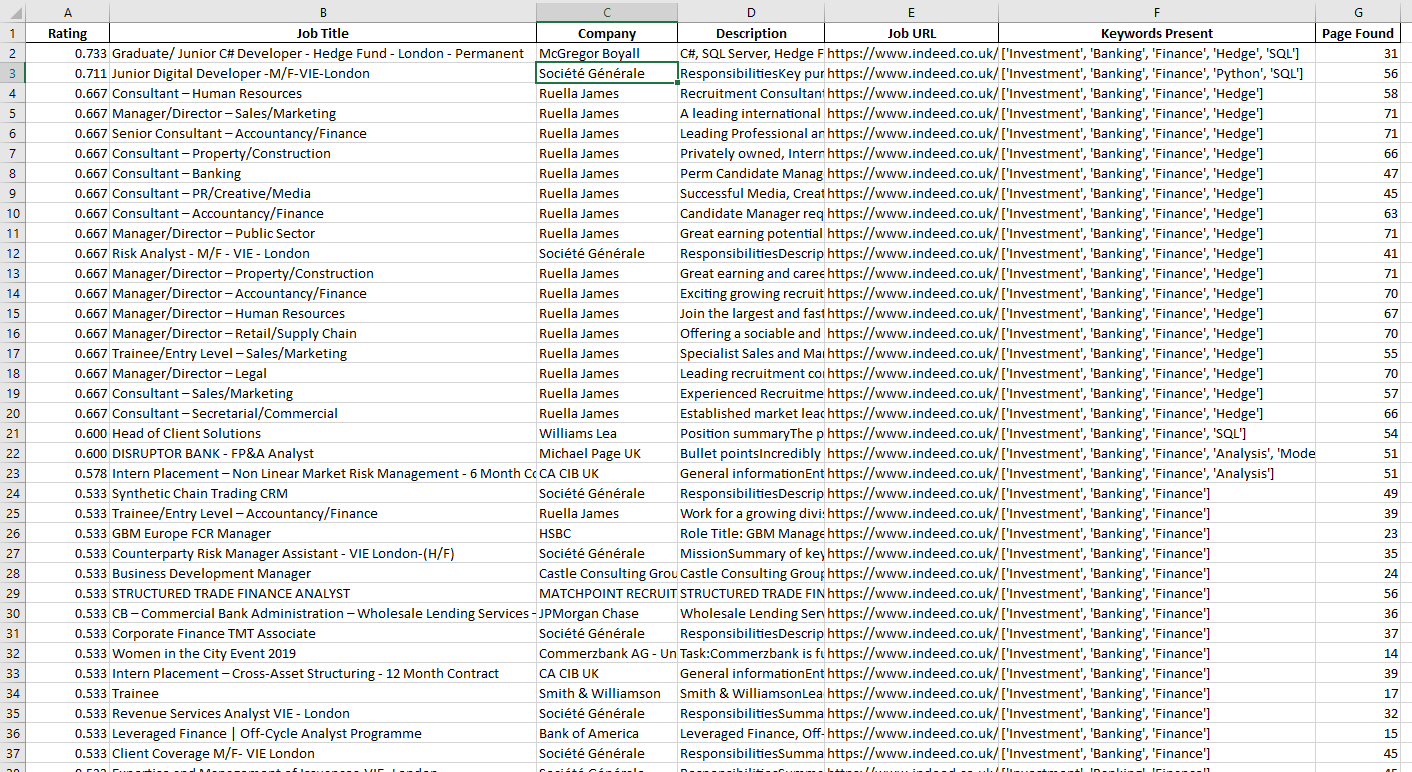
Task: Select 'Corporate Finance TMT Associate' cell
Action: point(323,633)
